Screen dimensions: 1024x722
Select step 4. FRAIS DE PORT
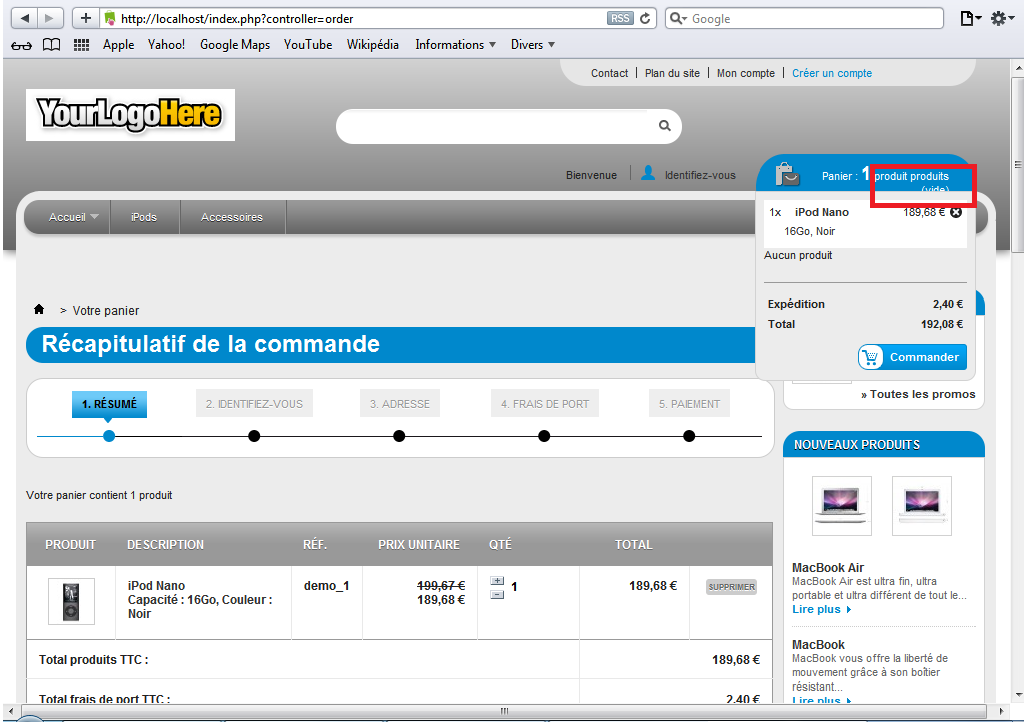click(x=545, y=404)
